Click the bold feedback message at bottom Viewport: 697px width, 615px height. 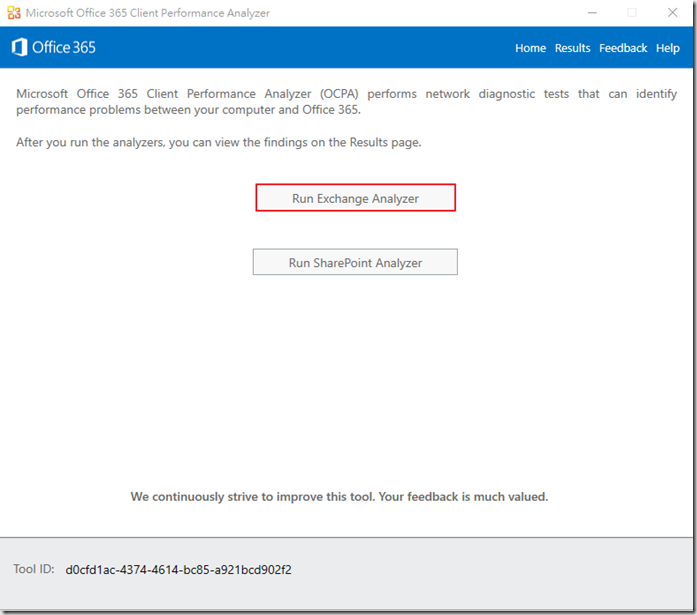[x=339, y=496]
